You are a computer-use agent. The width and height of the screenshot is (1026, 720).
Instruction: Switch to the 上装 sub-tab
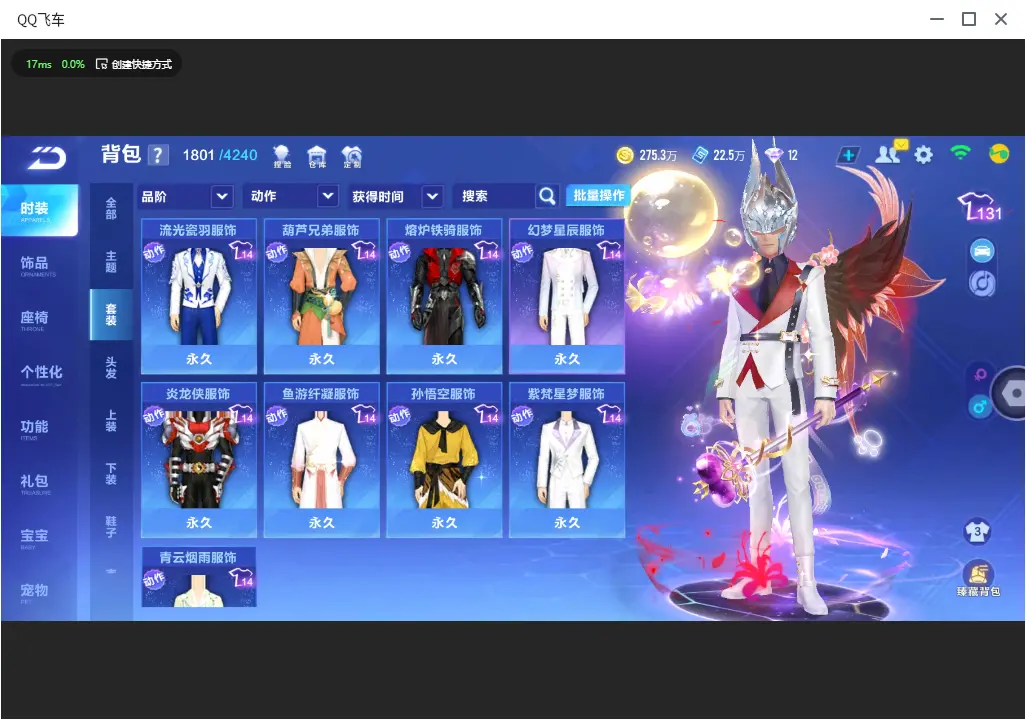[111, 420]
